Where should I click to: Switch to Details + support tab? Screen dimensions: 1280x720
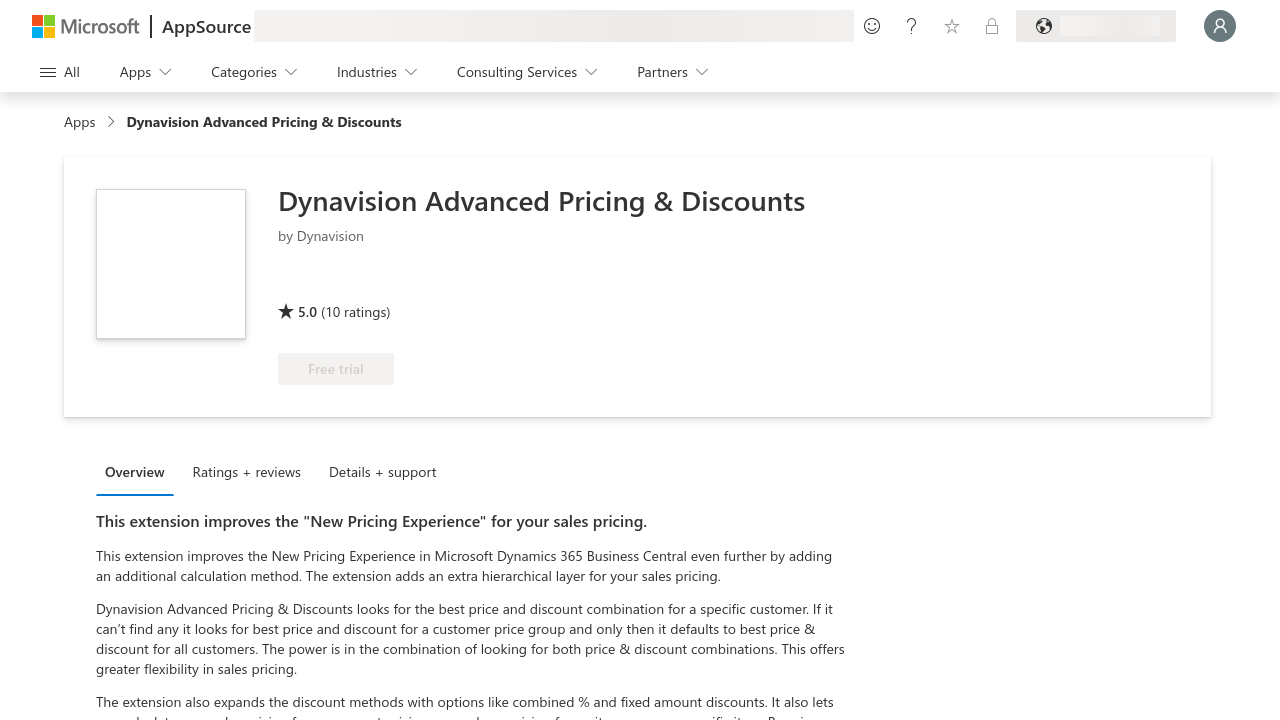tap(383, 472)
